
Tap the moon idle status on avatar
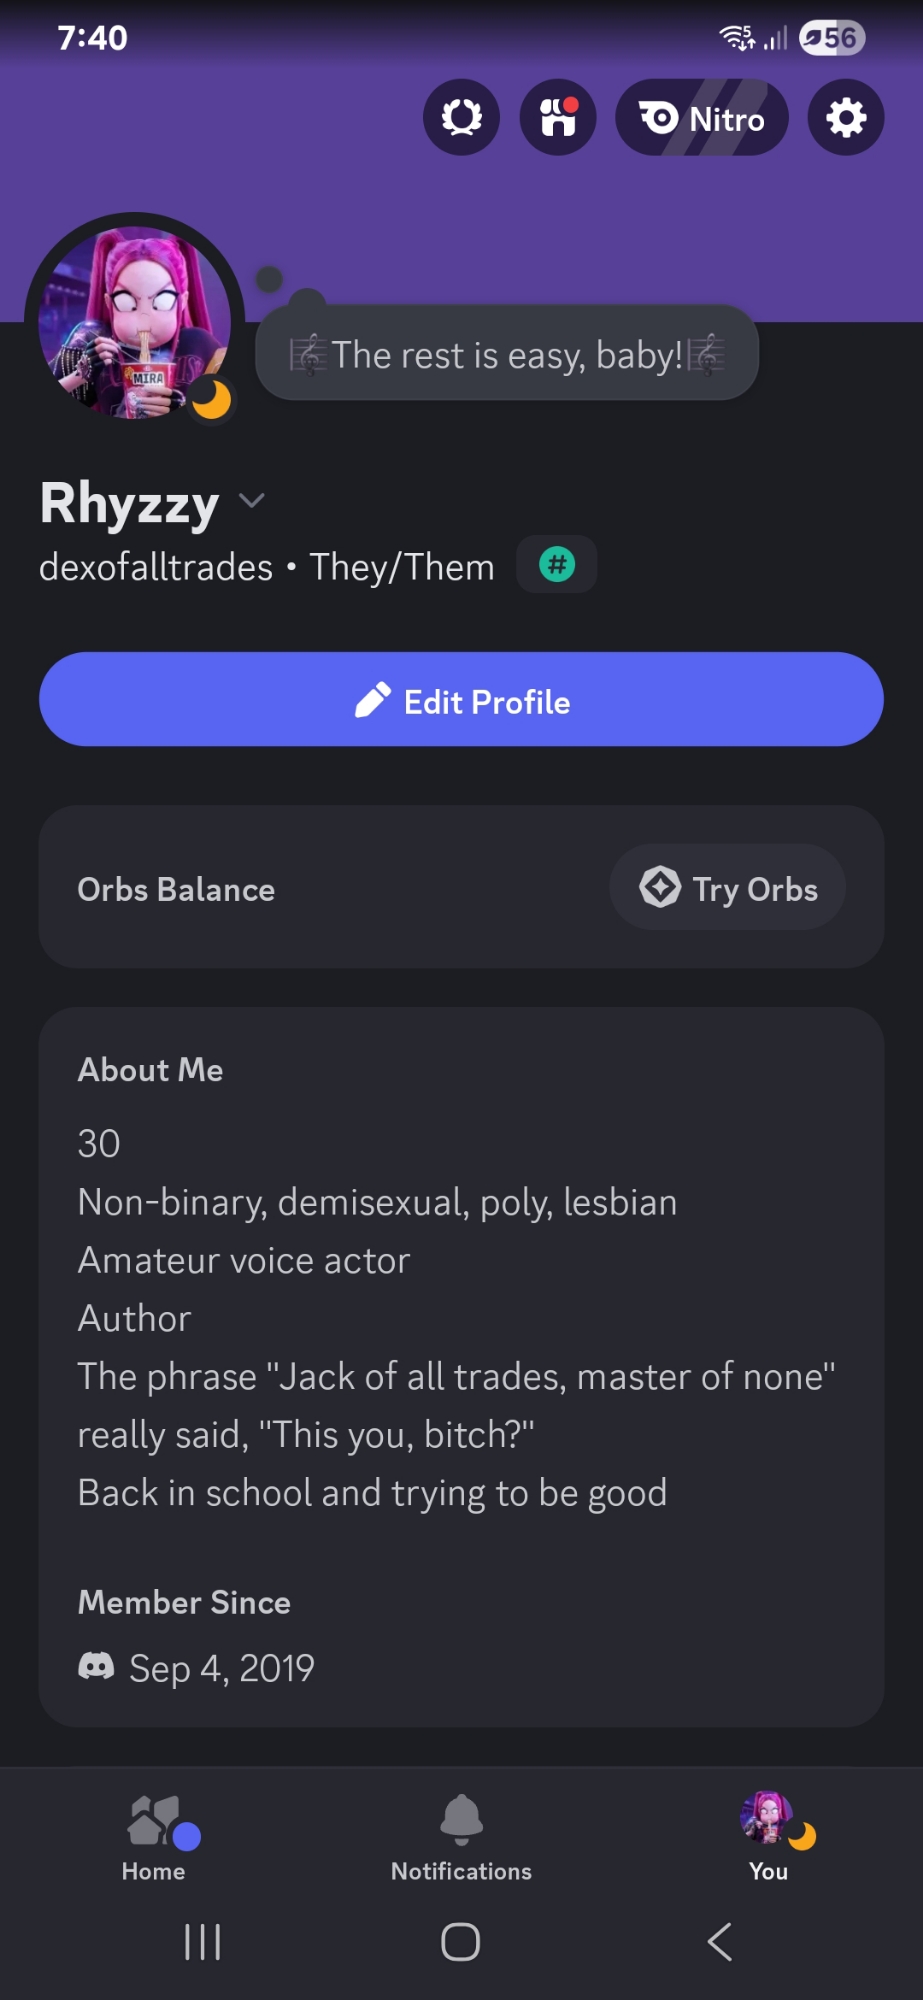coord(211,400)
